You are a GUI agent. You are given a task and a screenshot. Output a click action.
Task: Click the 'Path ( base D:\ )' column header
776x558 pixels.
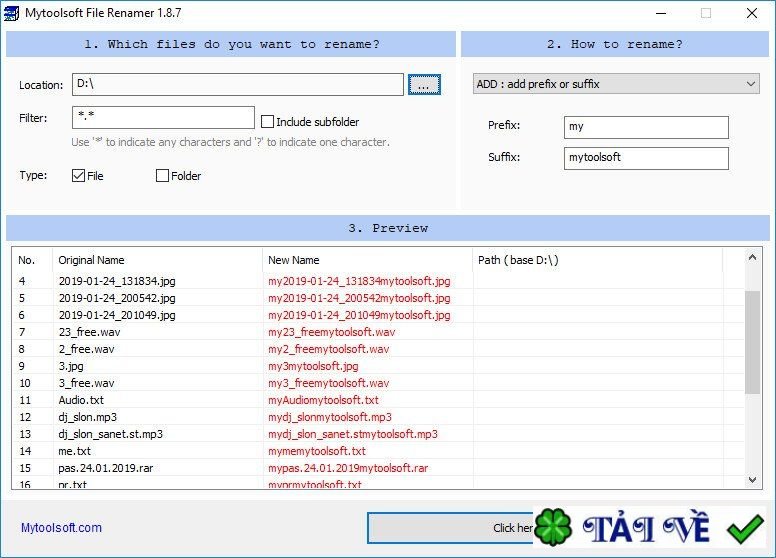click(x=597, y=260)
